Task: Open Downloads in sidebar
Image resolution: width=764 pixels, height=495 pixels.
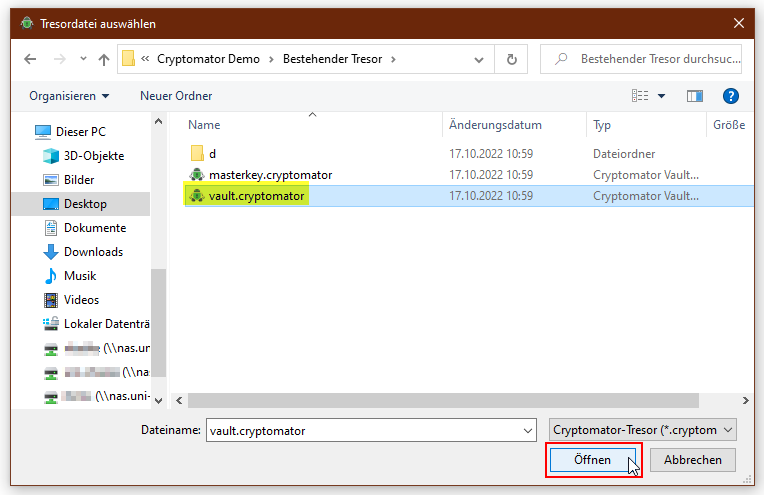Action: [x=94, y=252]
